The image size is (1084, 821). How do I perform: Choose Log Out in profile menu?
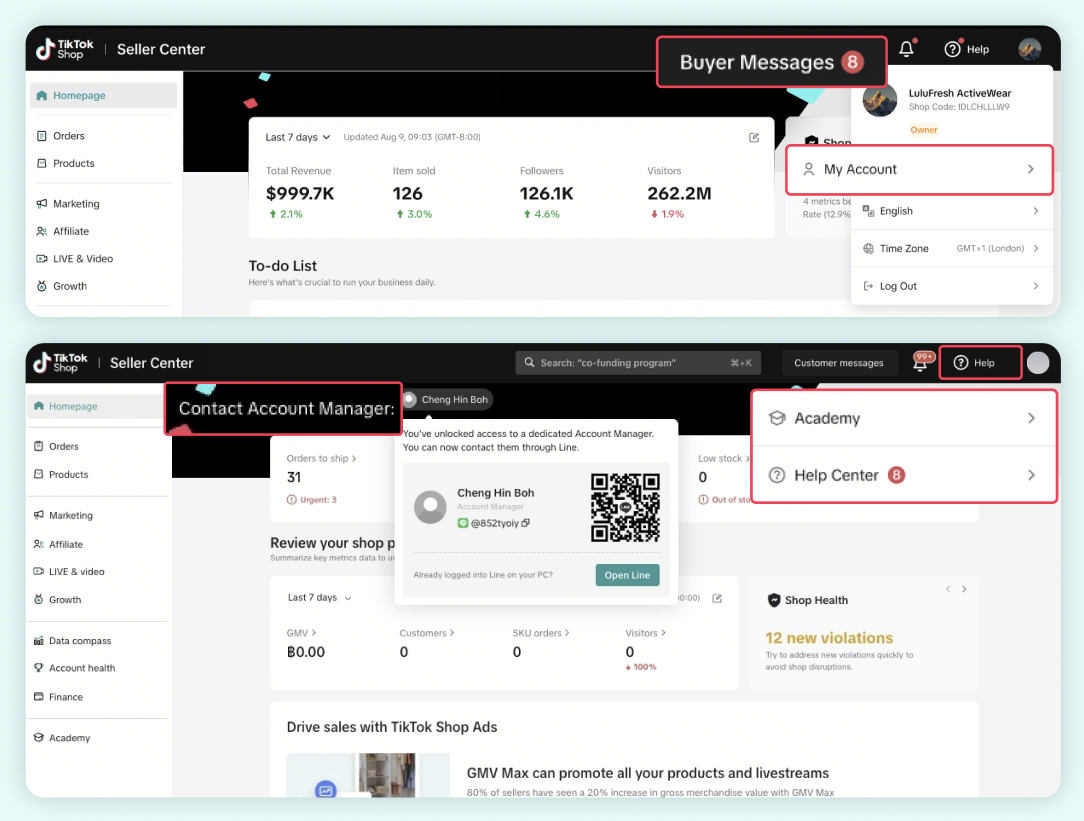(951, 286)
